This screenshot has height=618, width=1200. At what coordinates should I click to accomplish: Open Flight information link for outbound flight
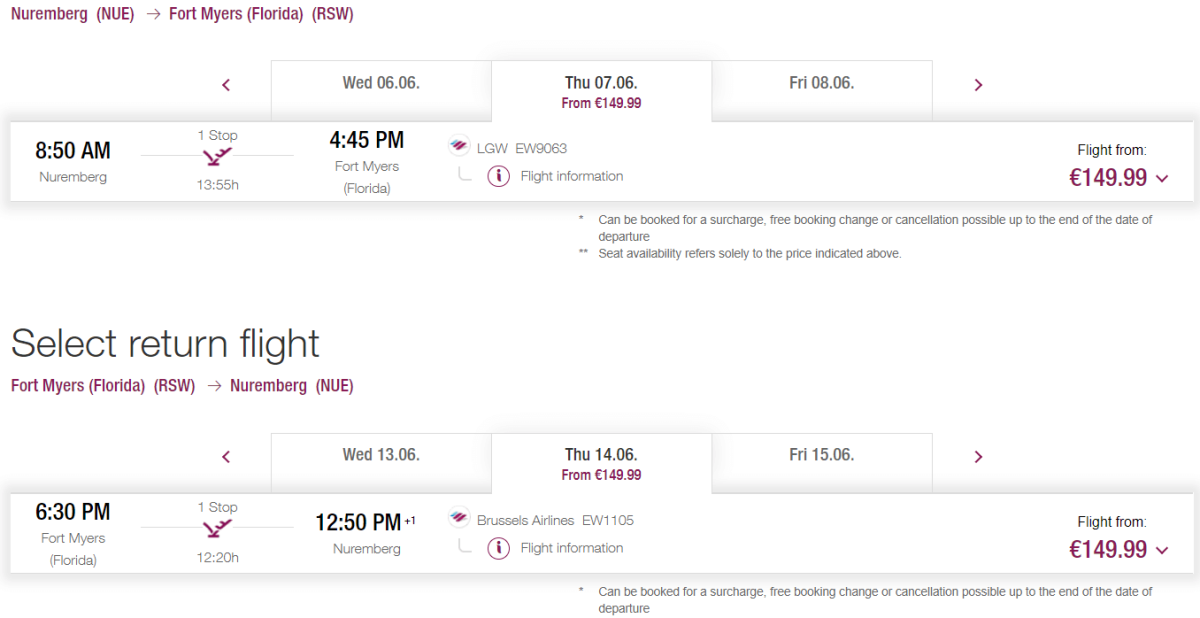click(571, 177)
